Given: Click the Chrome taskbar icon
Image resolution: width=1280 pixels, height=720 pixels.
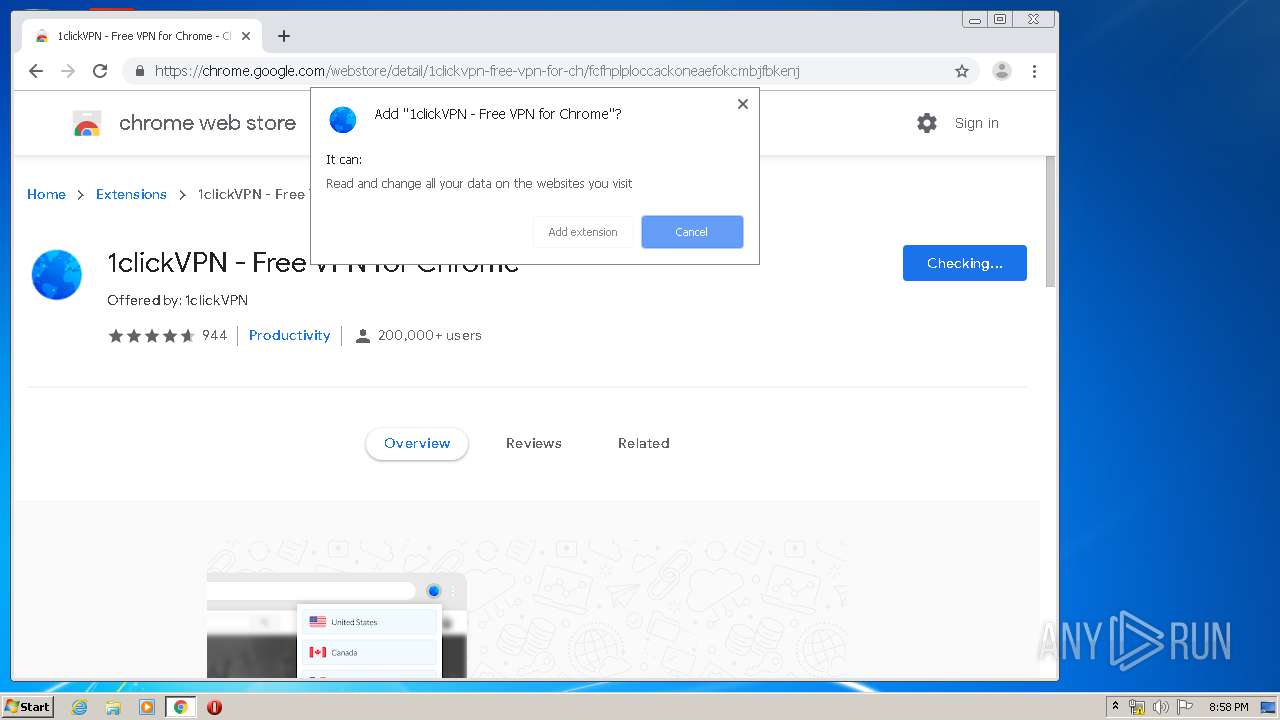Looking at the screenshot, I should pos(180,707).
